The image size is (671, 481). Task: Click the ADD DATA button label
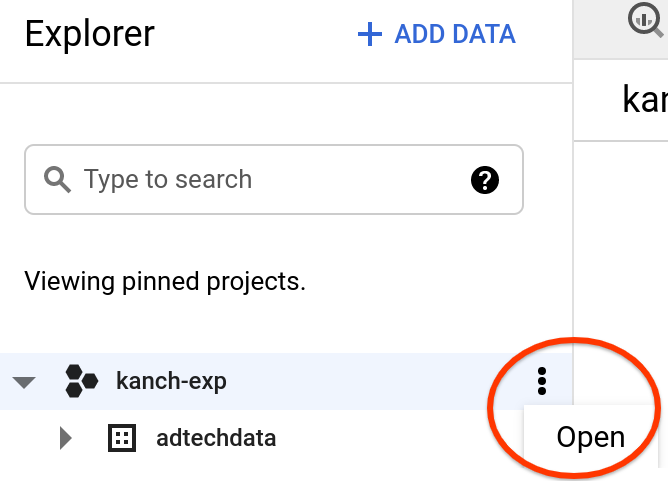(455, 34)
